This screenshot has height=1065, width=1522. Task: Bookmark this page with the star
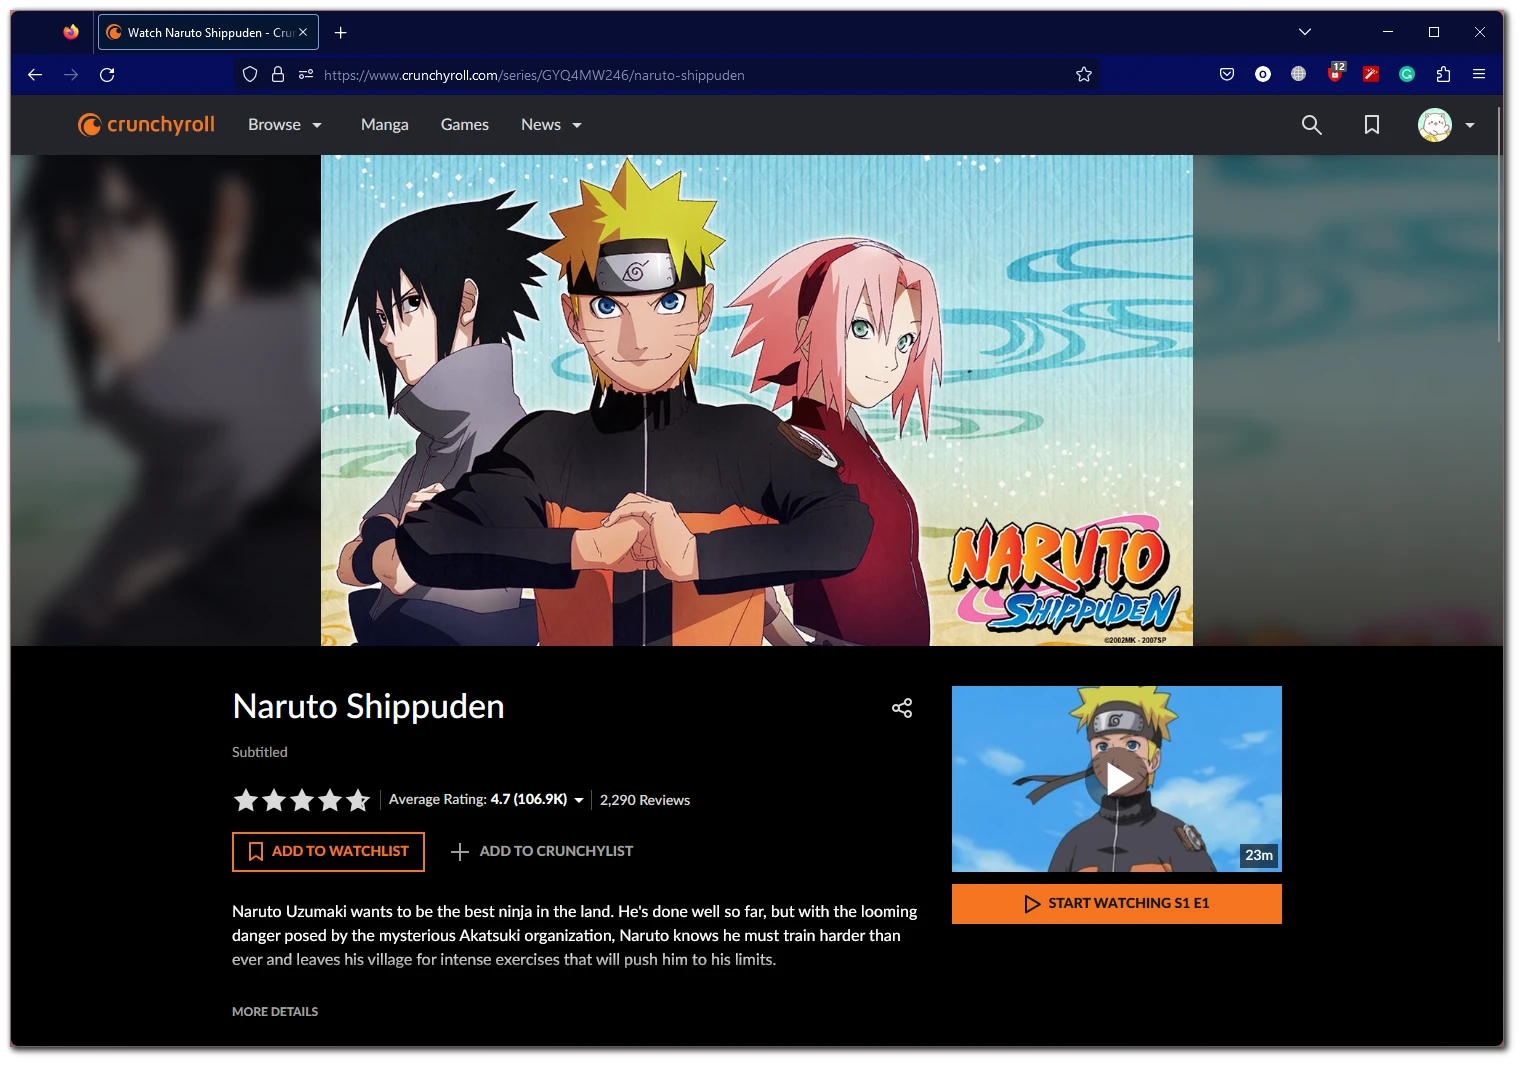pyautogui.click(x=1083, y=74)
